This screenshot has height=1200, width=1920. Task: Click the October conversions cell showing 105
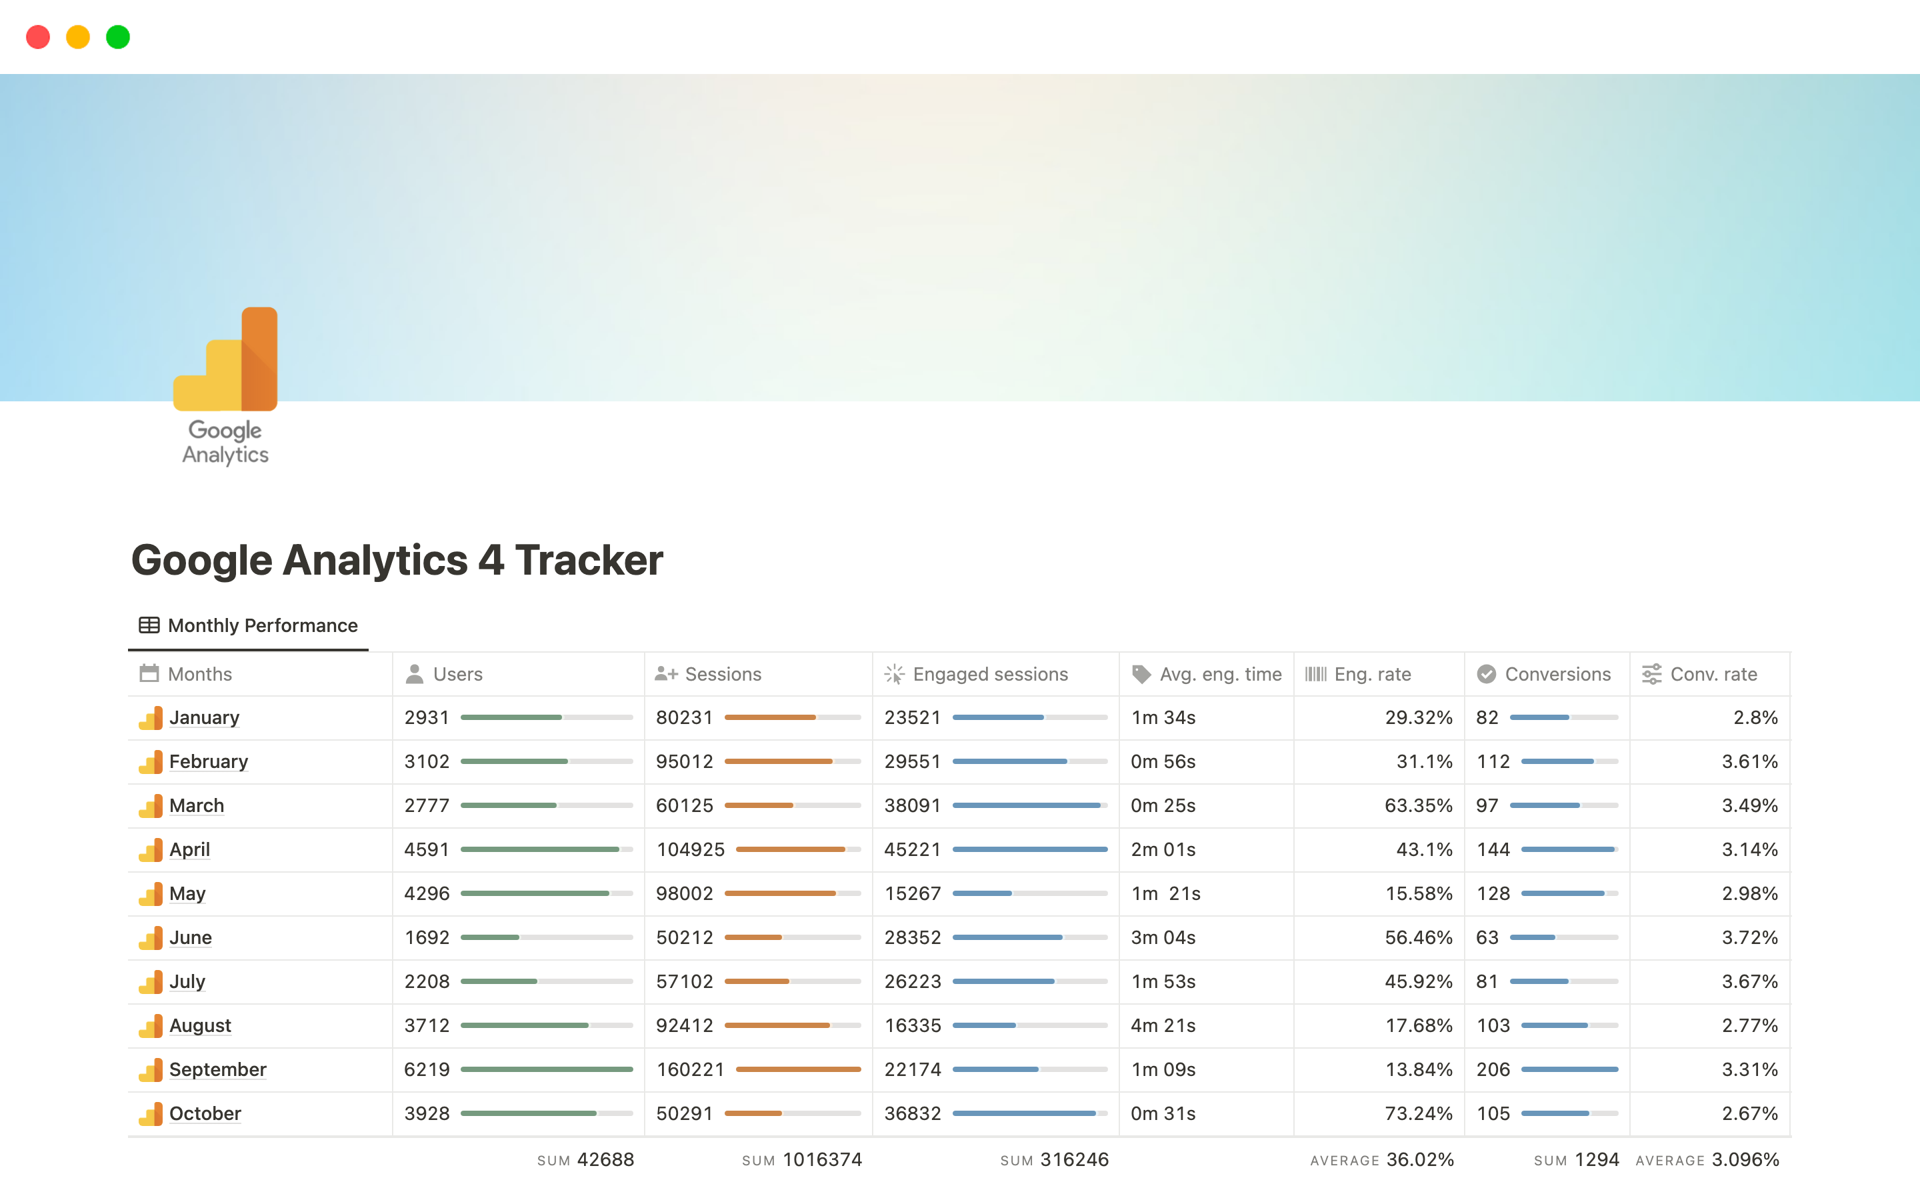[x=1493, y=1113]
